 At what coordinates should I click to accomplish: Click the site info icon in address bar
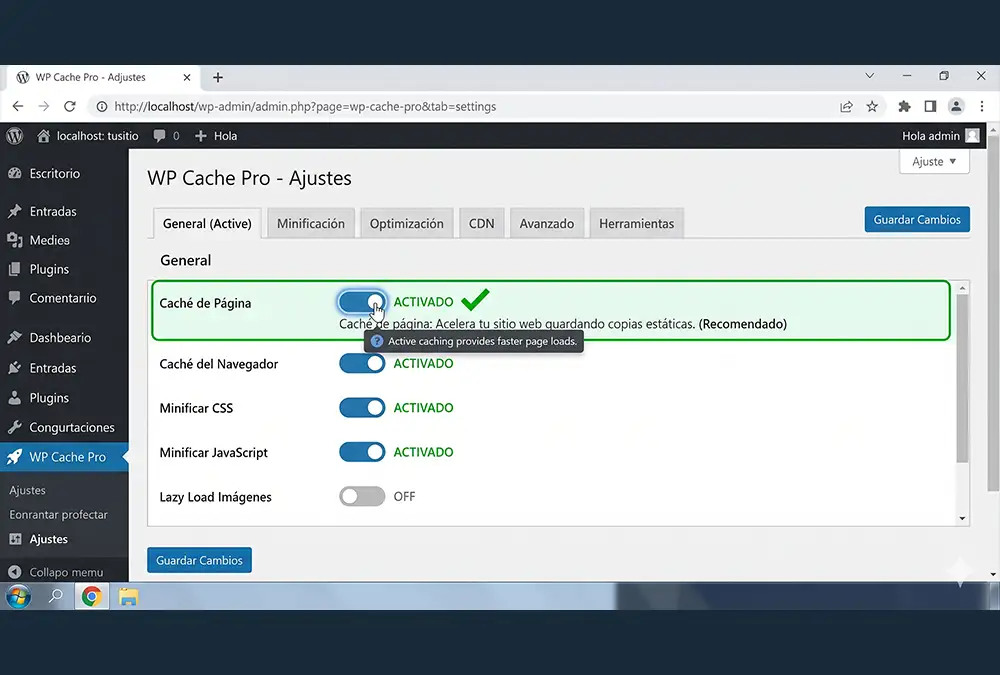point(102,107)
